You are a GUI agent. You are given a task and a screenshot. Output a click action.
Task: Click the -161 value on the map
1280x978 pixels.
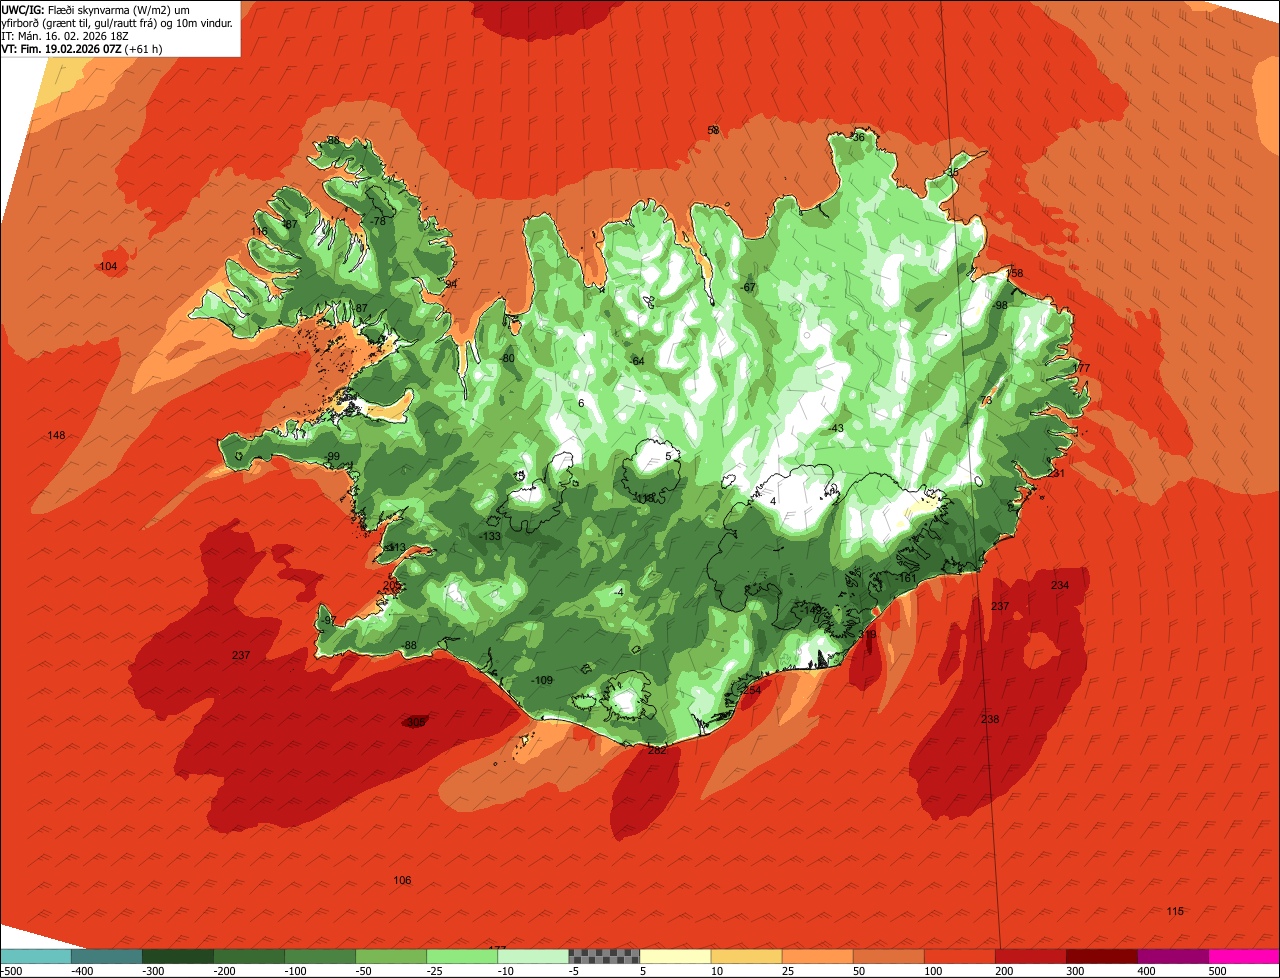pos(906,578)
